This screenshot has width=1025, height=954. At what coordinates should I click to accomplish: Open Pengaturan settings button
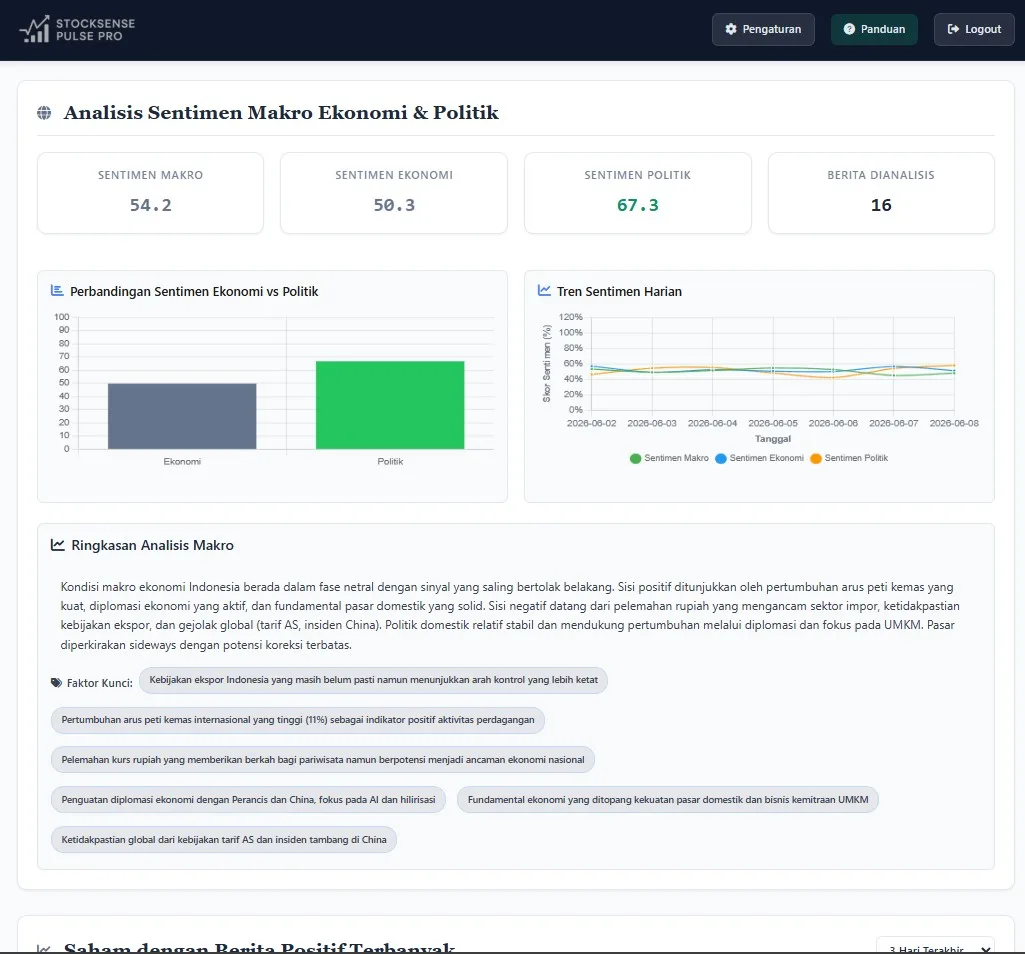point(763,29)
